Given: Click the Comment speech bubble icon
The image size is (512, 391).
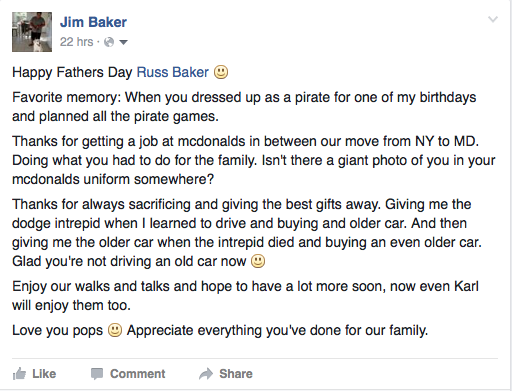Looking at the screenshot, I should click(97, 374).
